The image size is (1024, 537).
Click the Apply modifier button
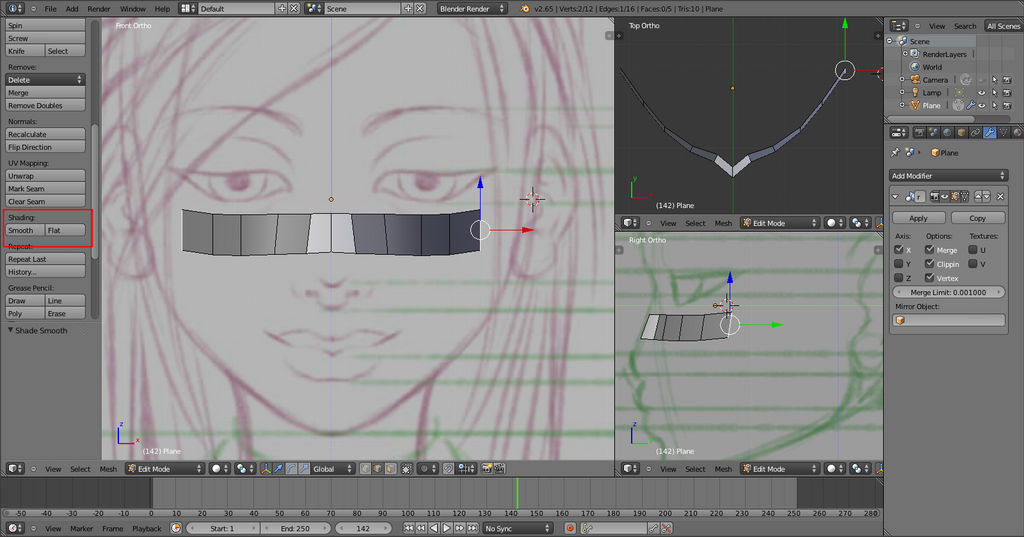coord(918,217)
